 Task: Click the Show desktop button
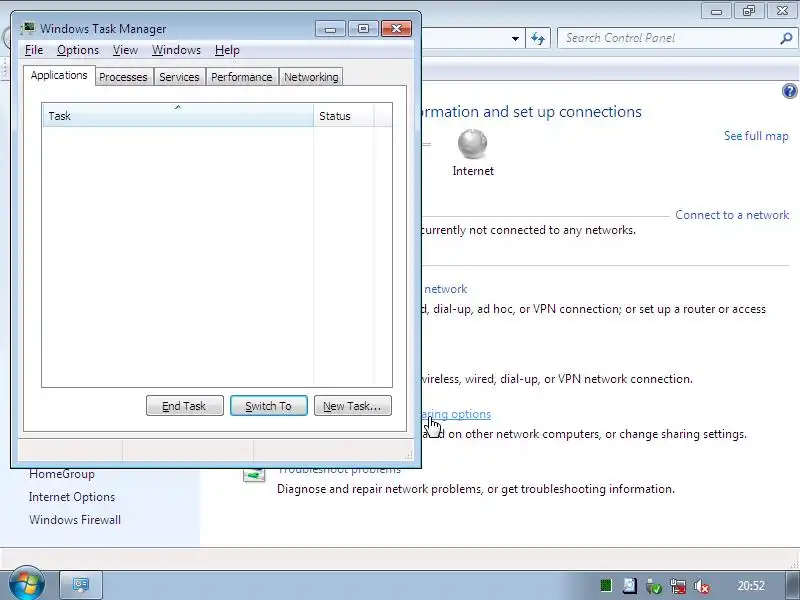(x=792, y=585)
